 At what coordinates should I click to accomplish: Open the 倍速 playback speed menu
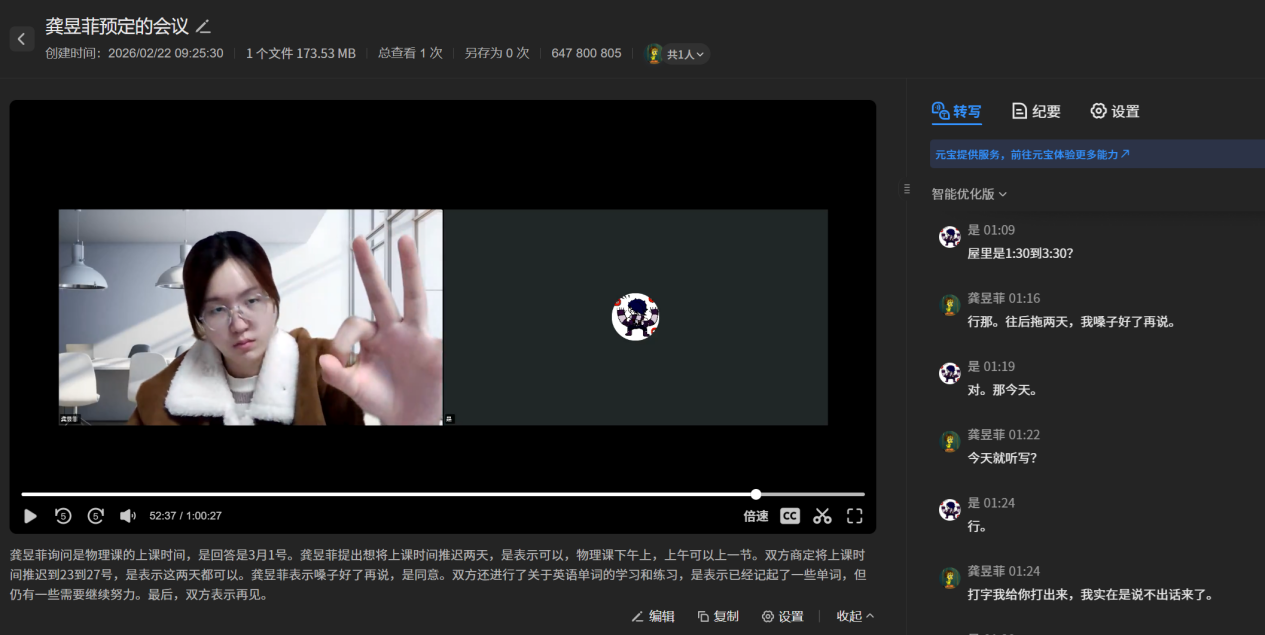[x=756, y=516]
